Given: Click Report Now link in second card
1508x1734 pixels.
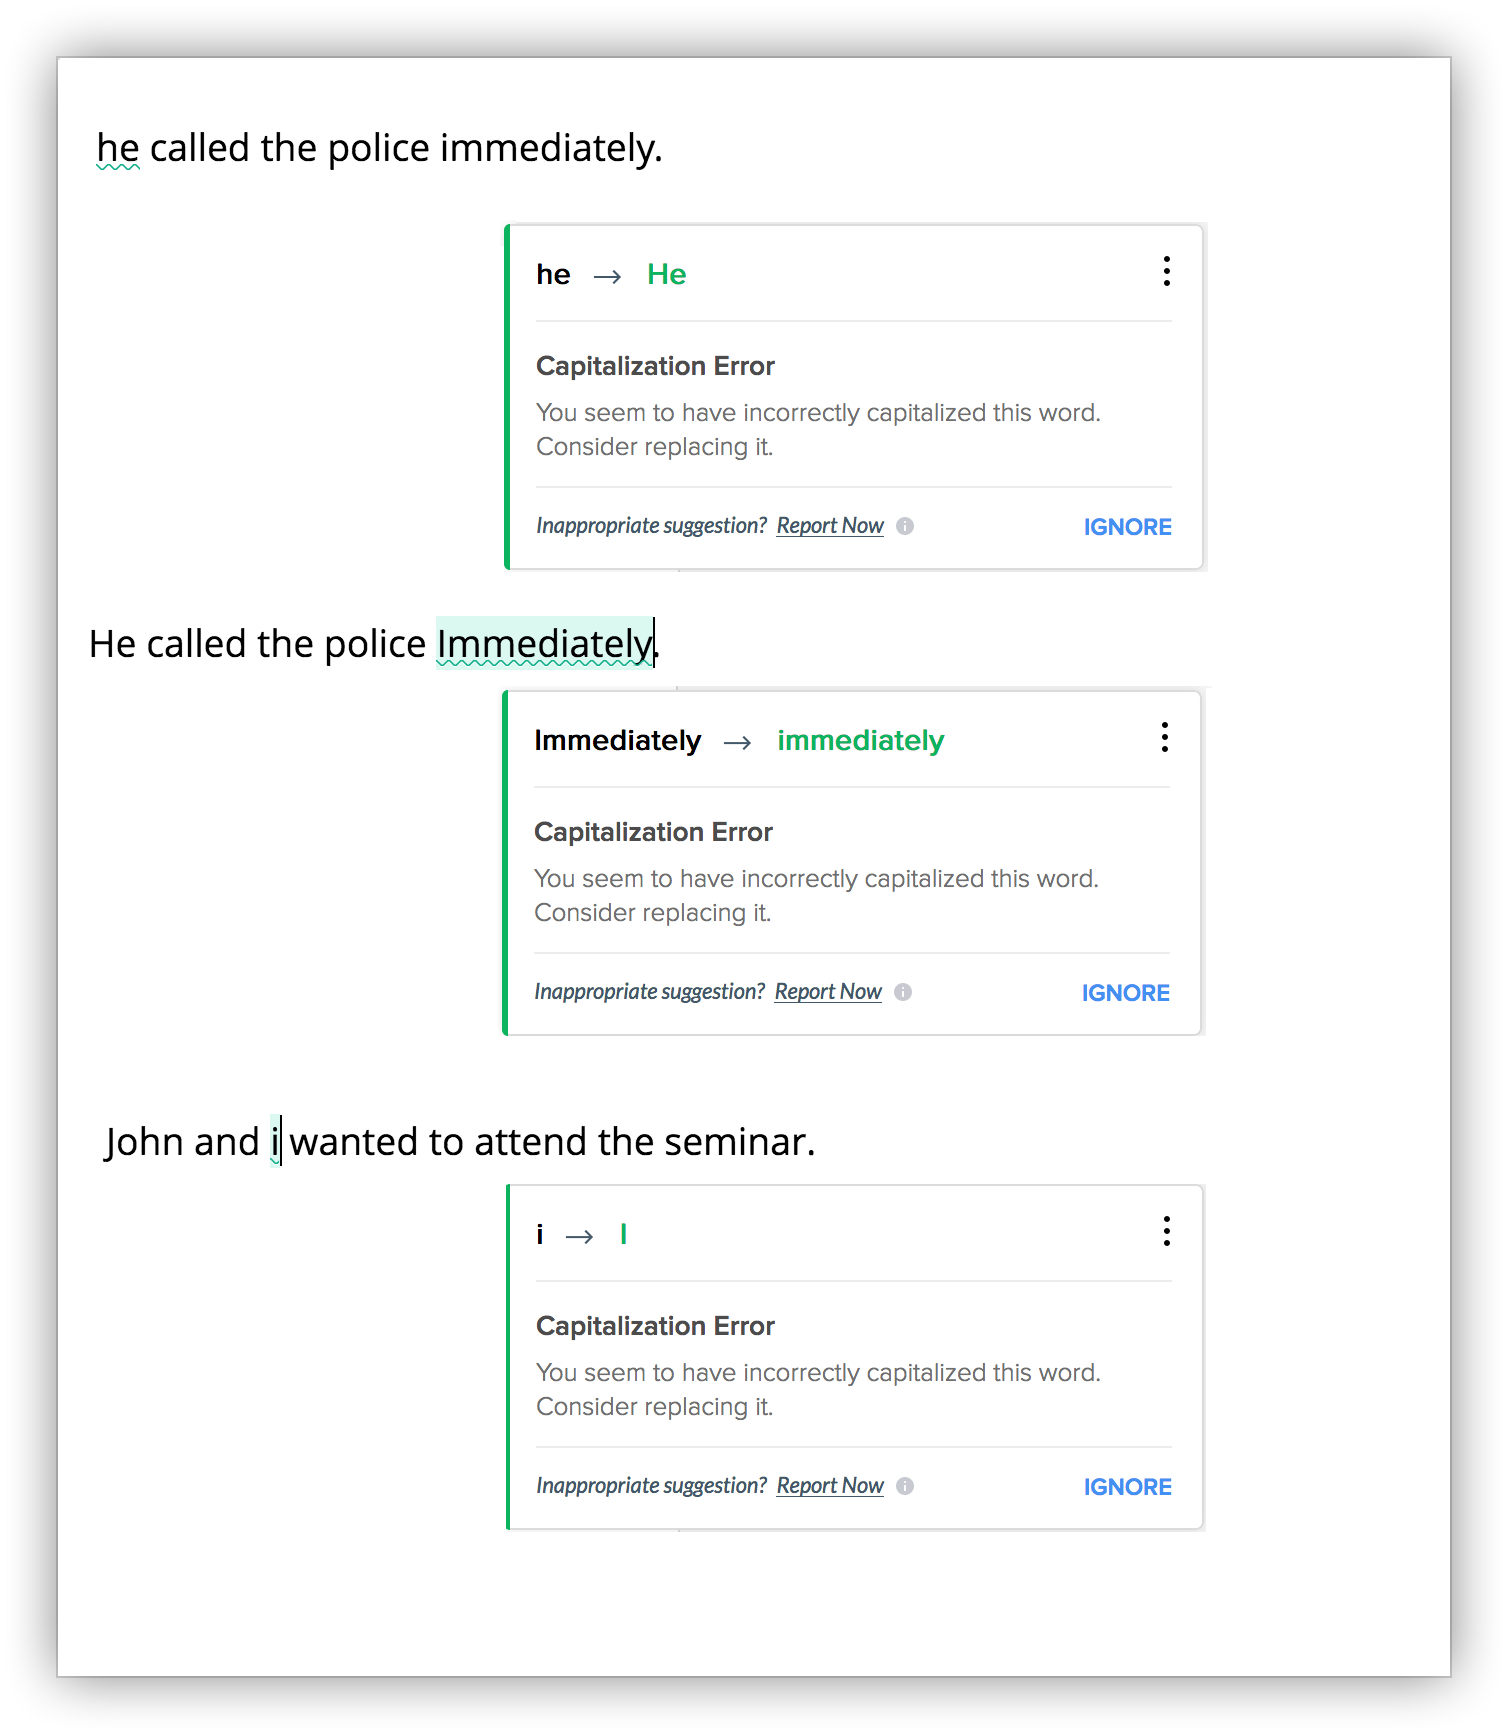Looking at the screenshot, I should 828,992.
